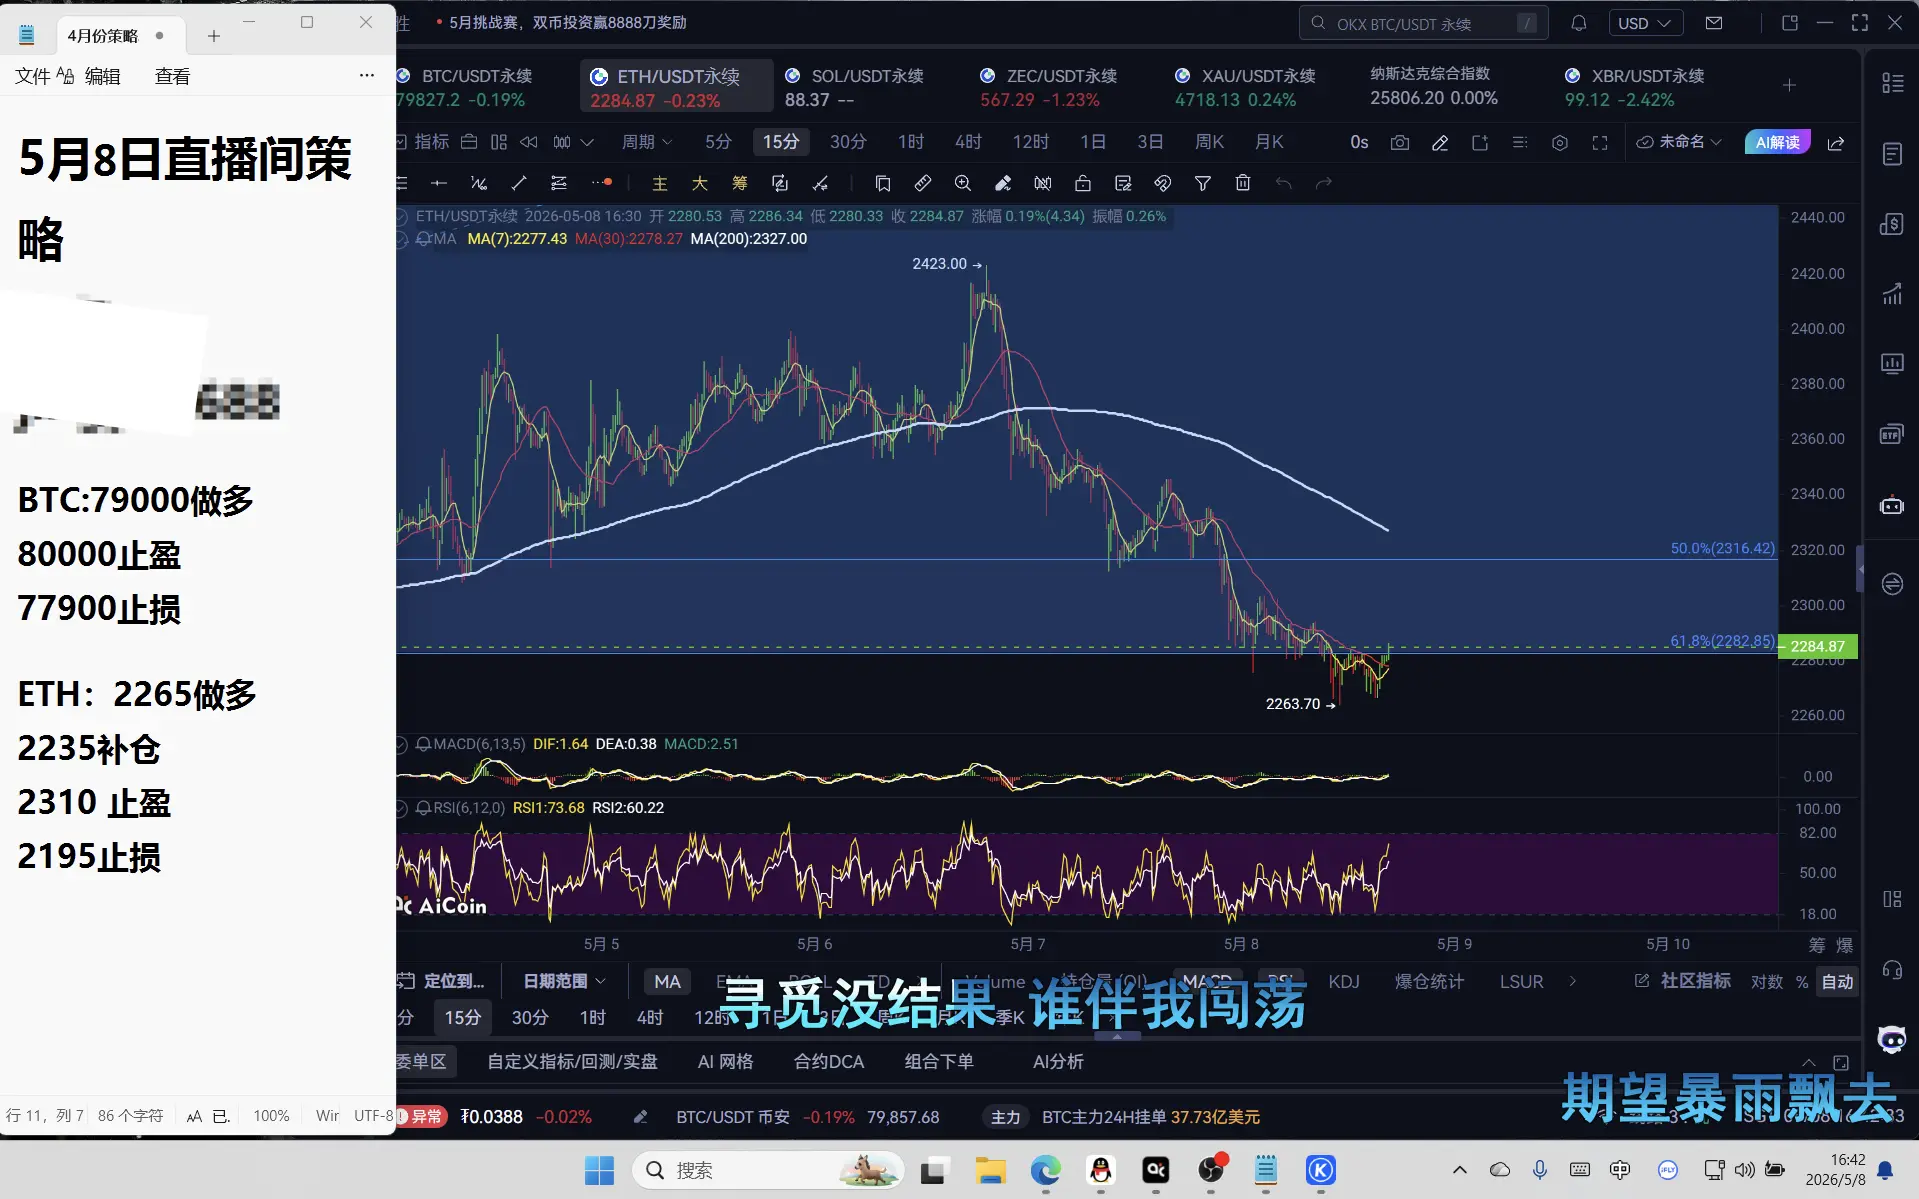Enter fullscreen chart mode icon

(1600, 143)
